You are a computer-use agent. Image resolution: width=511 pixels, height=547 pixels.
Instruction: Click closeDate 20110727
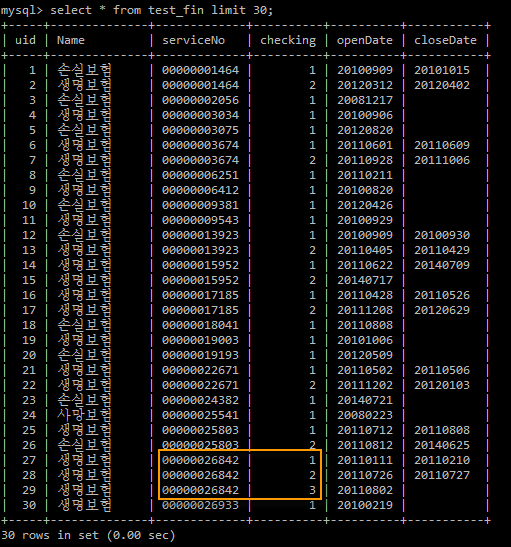point(442,475)
